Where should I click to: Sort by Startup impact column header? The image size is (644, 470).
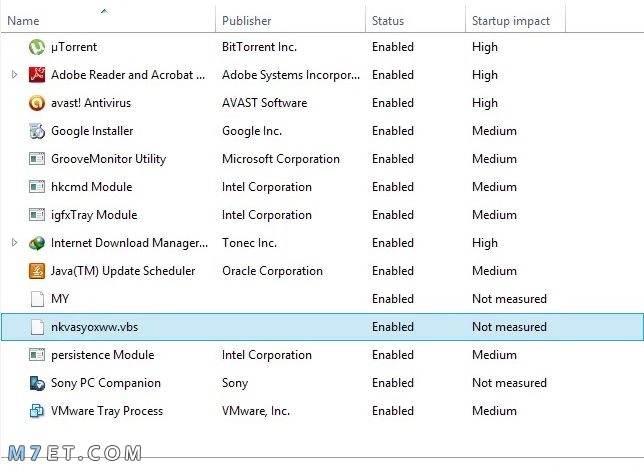coord(515,21)
